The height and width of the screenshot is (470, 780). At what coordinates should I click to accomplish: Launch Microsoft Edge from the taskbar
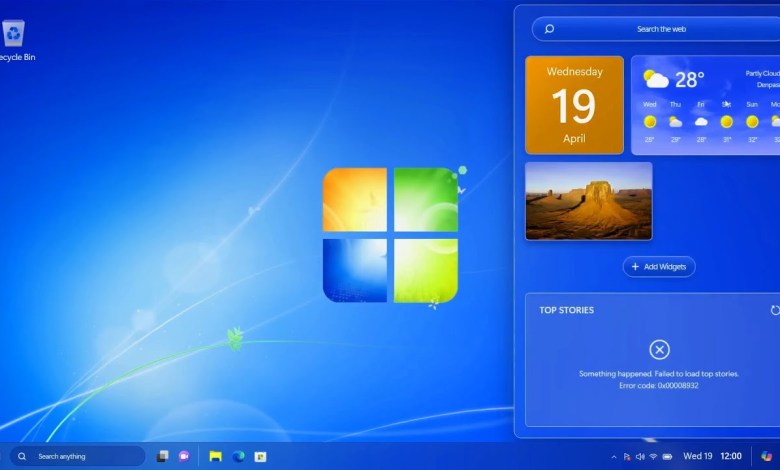click(x=238, y=456)
